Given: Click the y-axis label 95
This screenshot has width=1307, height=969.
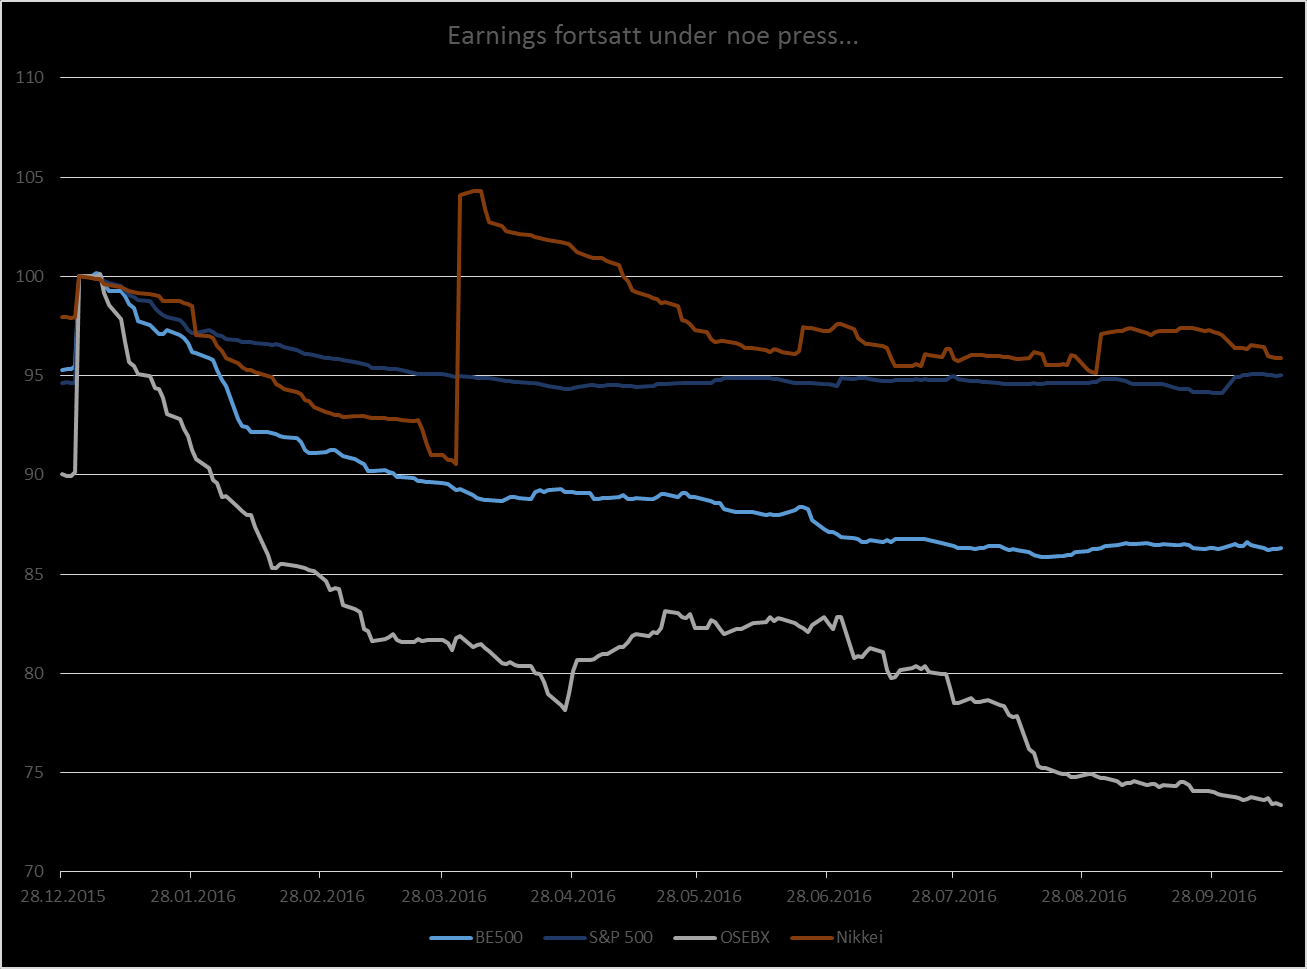Looking at the screenshot, I should click(x=35, y=375).
